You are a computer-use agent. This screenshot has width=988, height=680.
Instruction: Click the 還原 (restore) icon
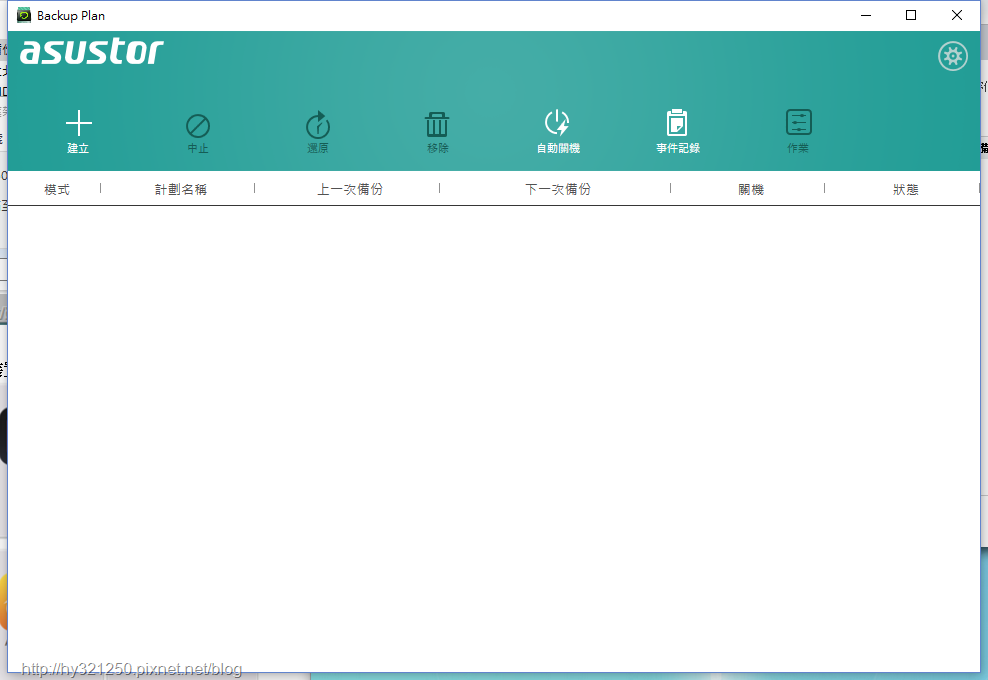point(318,125)
